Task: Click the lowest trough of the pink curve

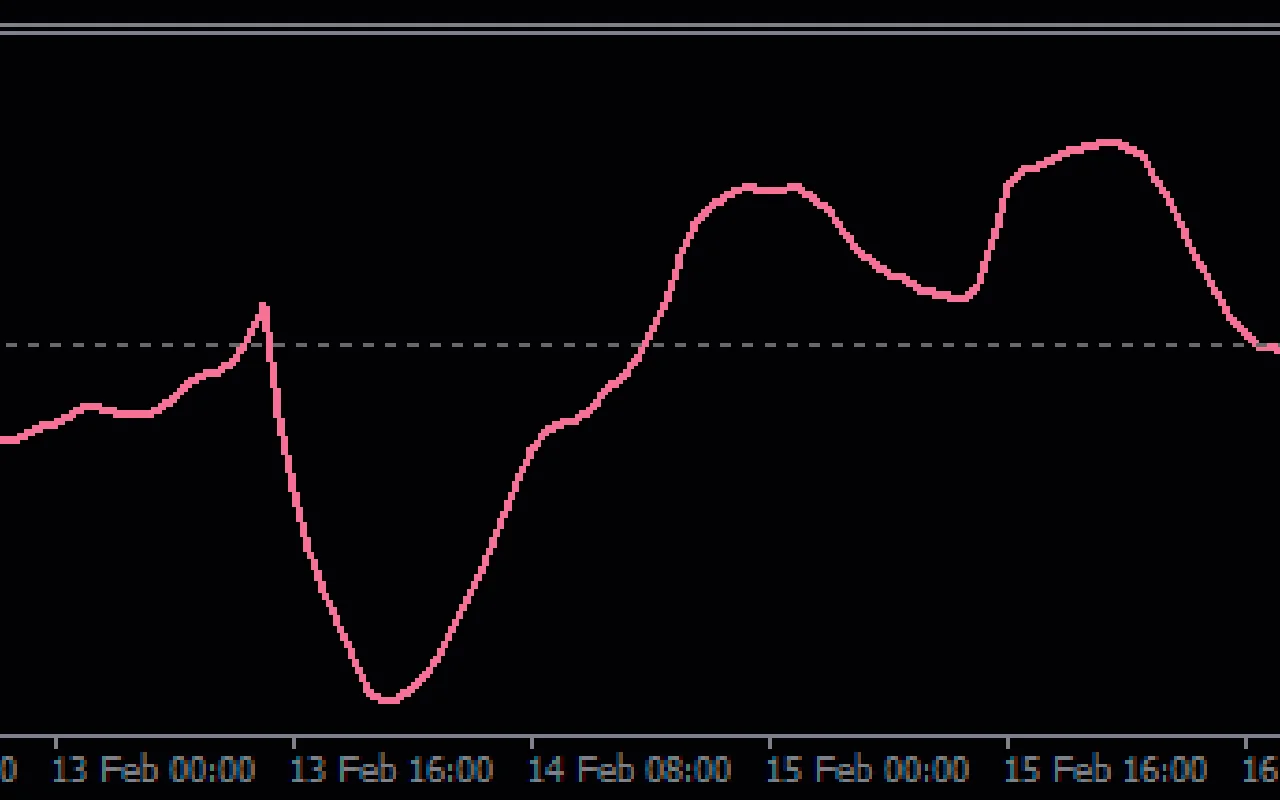Action: click(390, 700)
